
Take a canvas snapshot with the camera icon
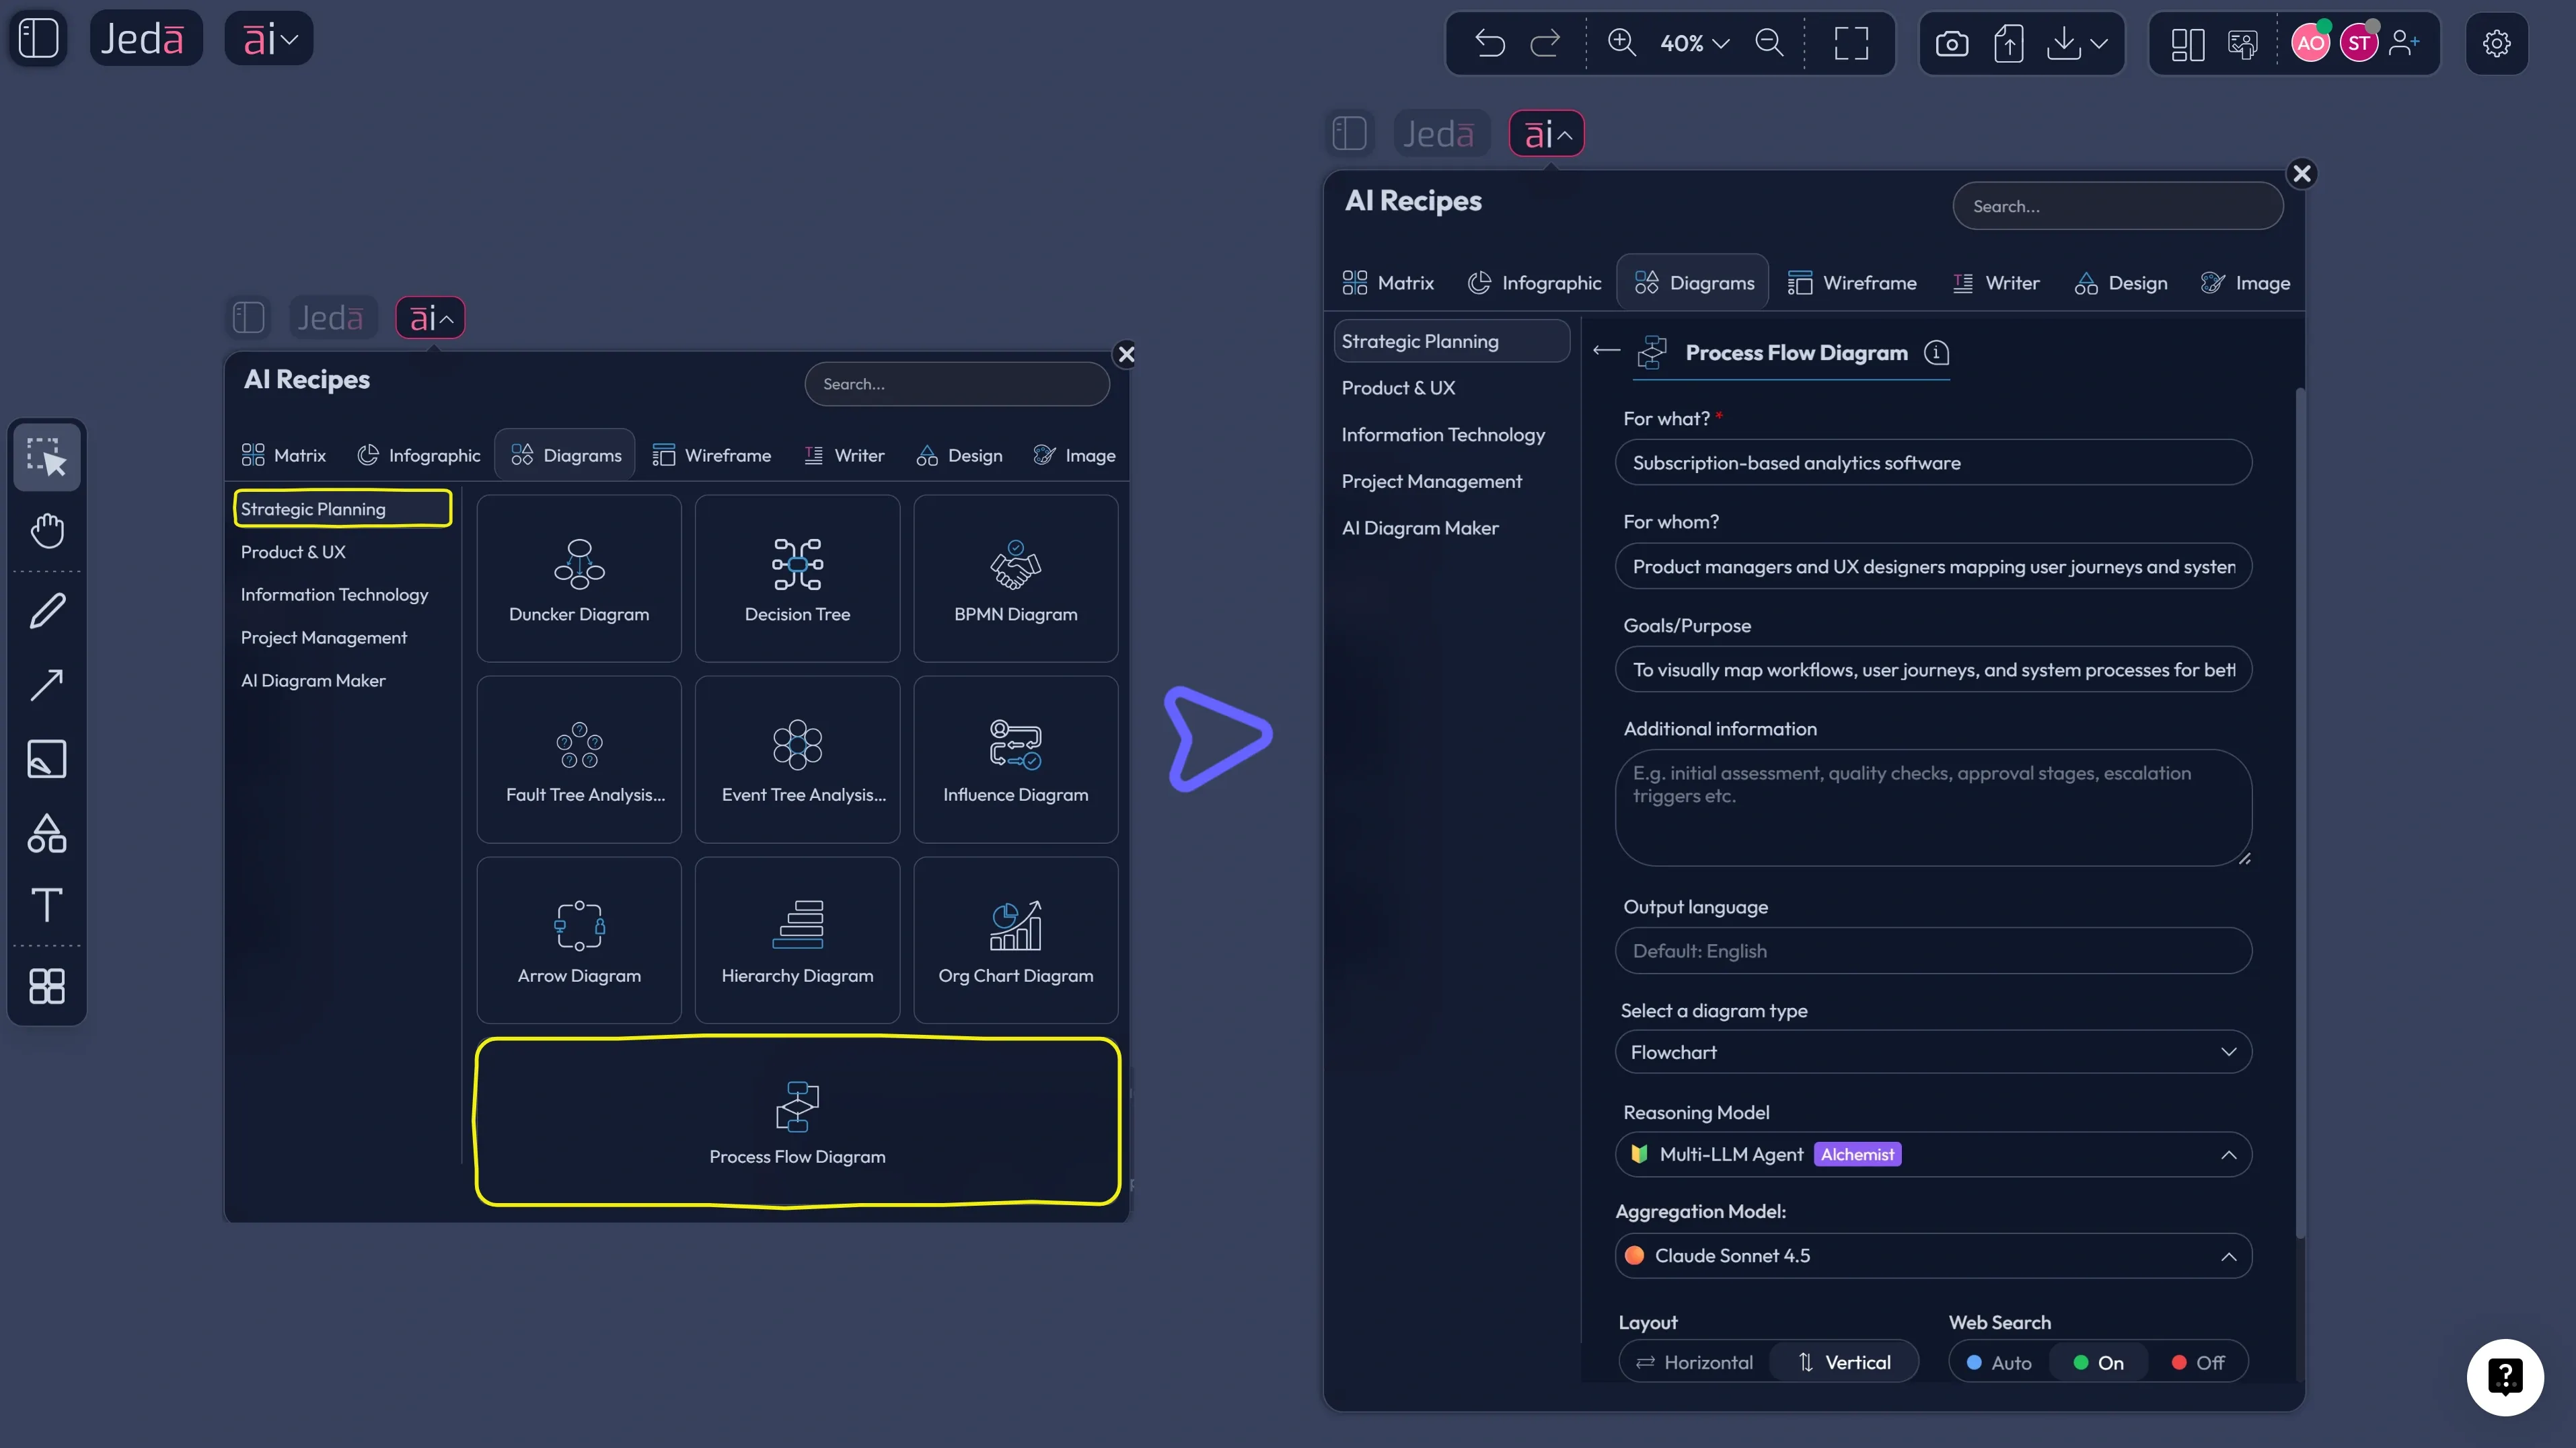(x=1952, y=43)
